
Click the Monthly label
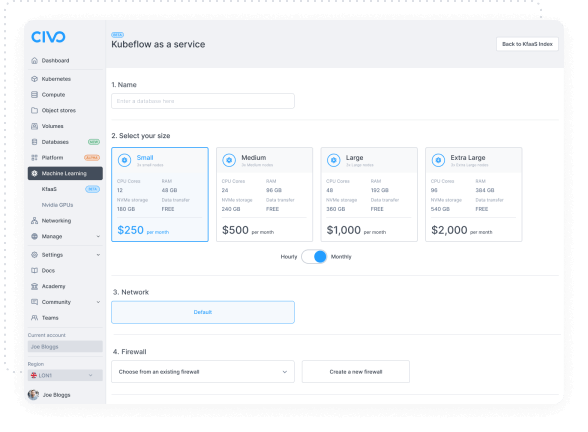pos(341,256)
